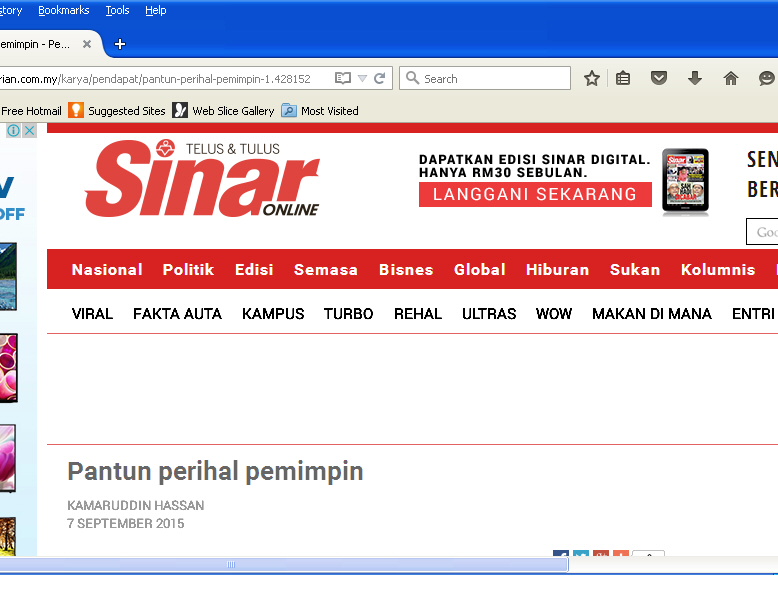The width and height of the screenshot is (778, 600).
Task: Open the Hiburan section
Action: click(x=557, y=269)
